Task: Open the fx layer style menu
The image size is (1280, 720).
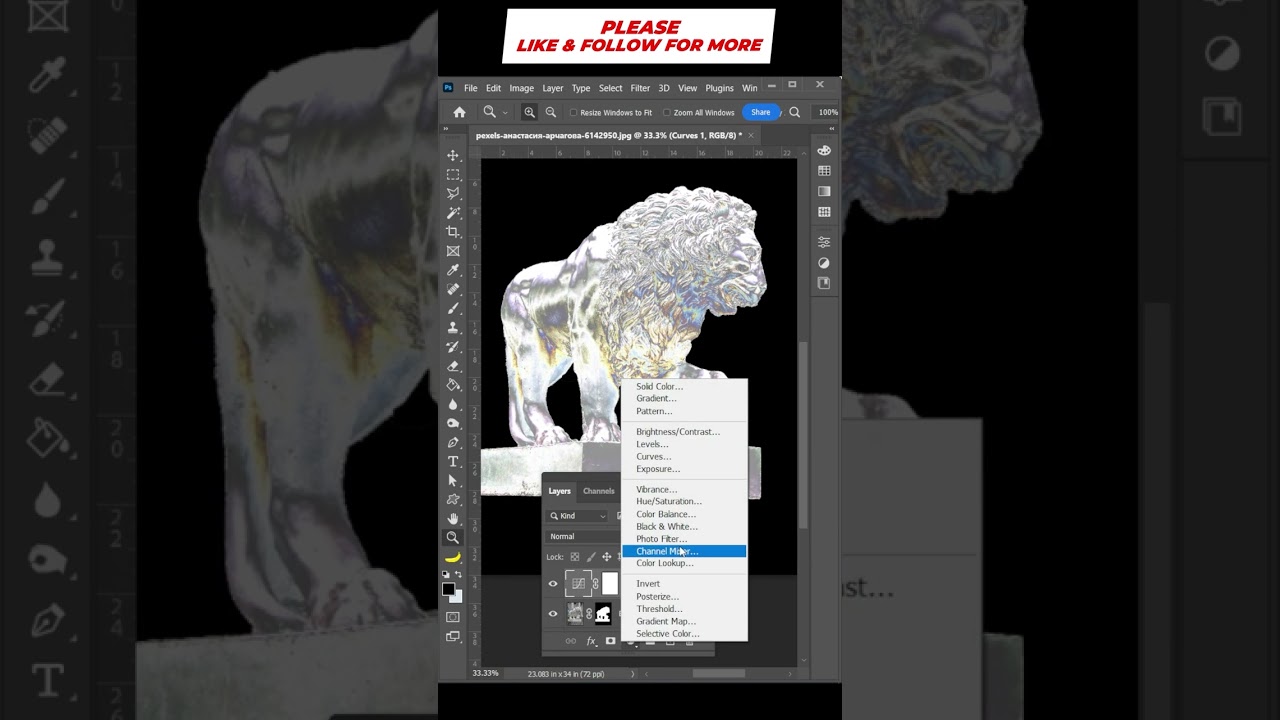Action: click(591, 641)
